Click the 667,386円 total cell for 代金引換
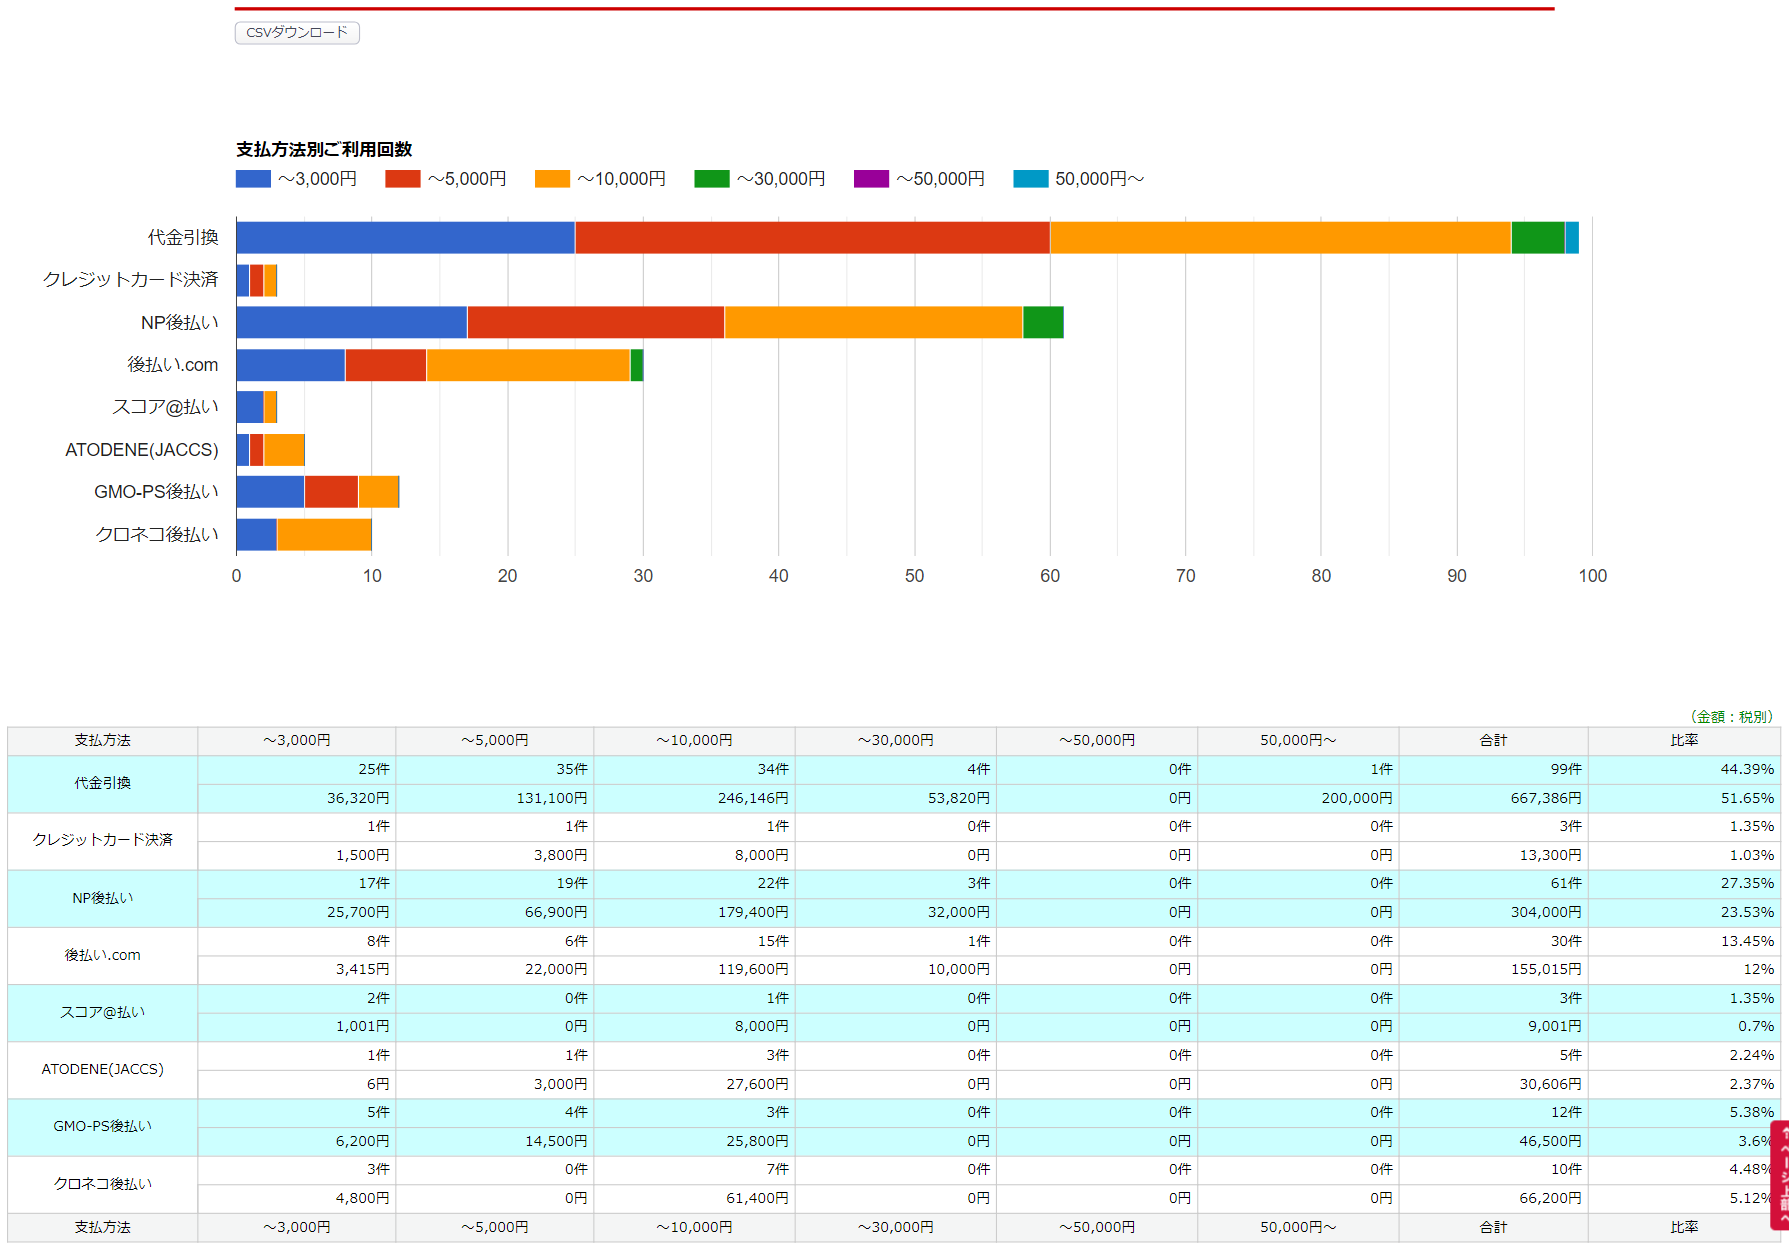The height and width of the screenshot is (1251, 1789). pyautogui.click(x=1545, y=798)
